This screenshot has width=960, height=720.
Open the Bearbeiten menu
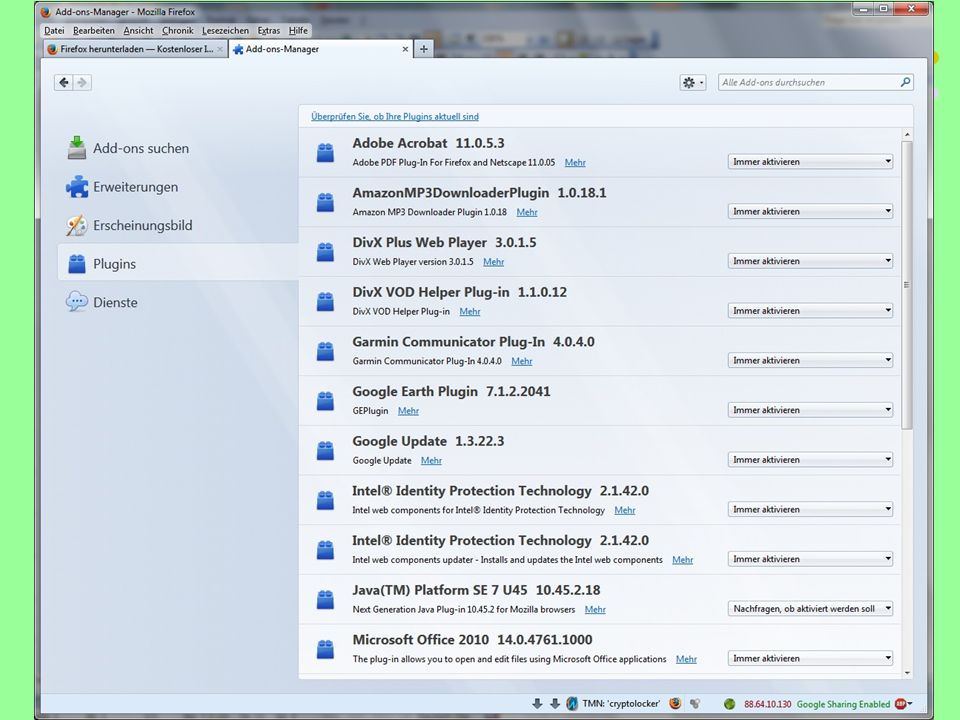click(94, 31)
